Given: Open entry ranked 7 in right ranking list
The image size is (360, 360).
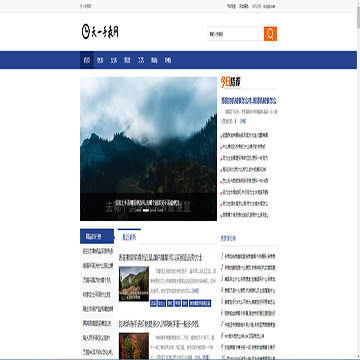Looking at the screenshot, I should tap(250, 324).
